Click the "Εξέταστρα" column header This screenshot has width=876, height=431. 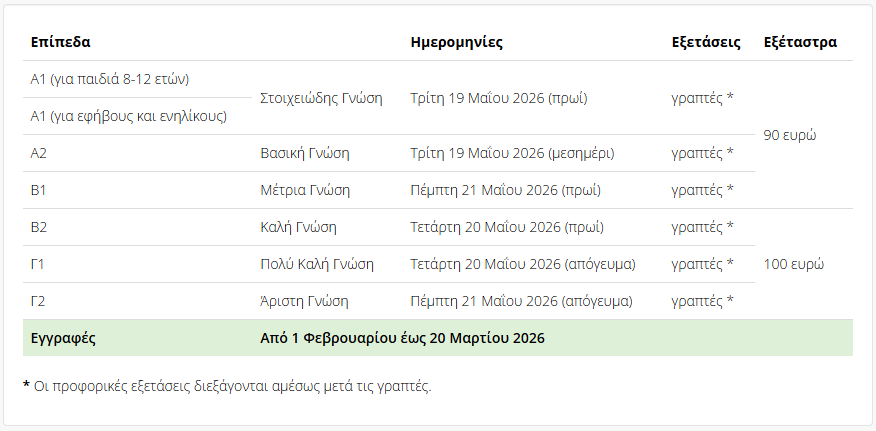click(800, 42)
